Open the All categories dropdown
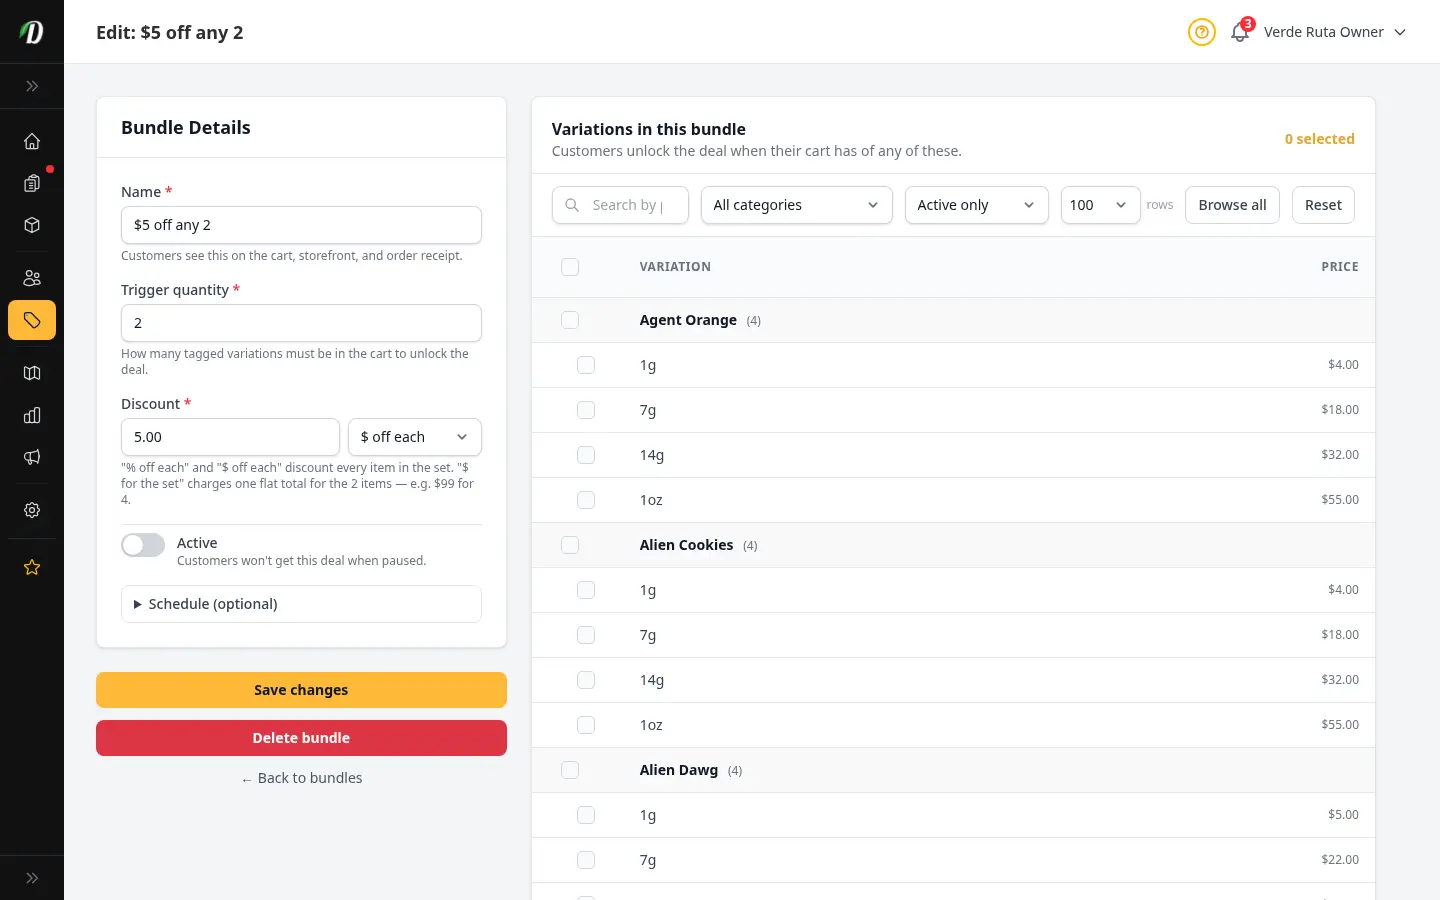Image resolution: width=1440 pixels, height=900 pixels. [796, 205]
